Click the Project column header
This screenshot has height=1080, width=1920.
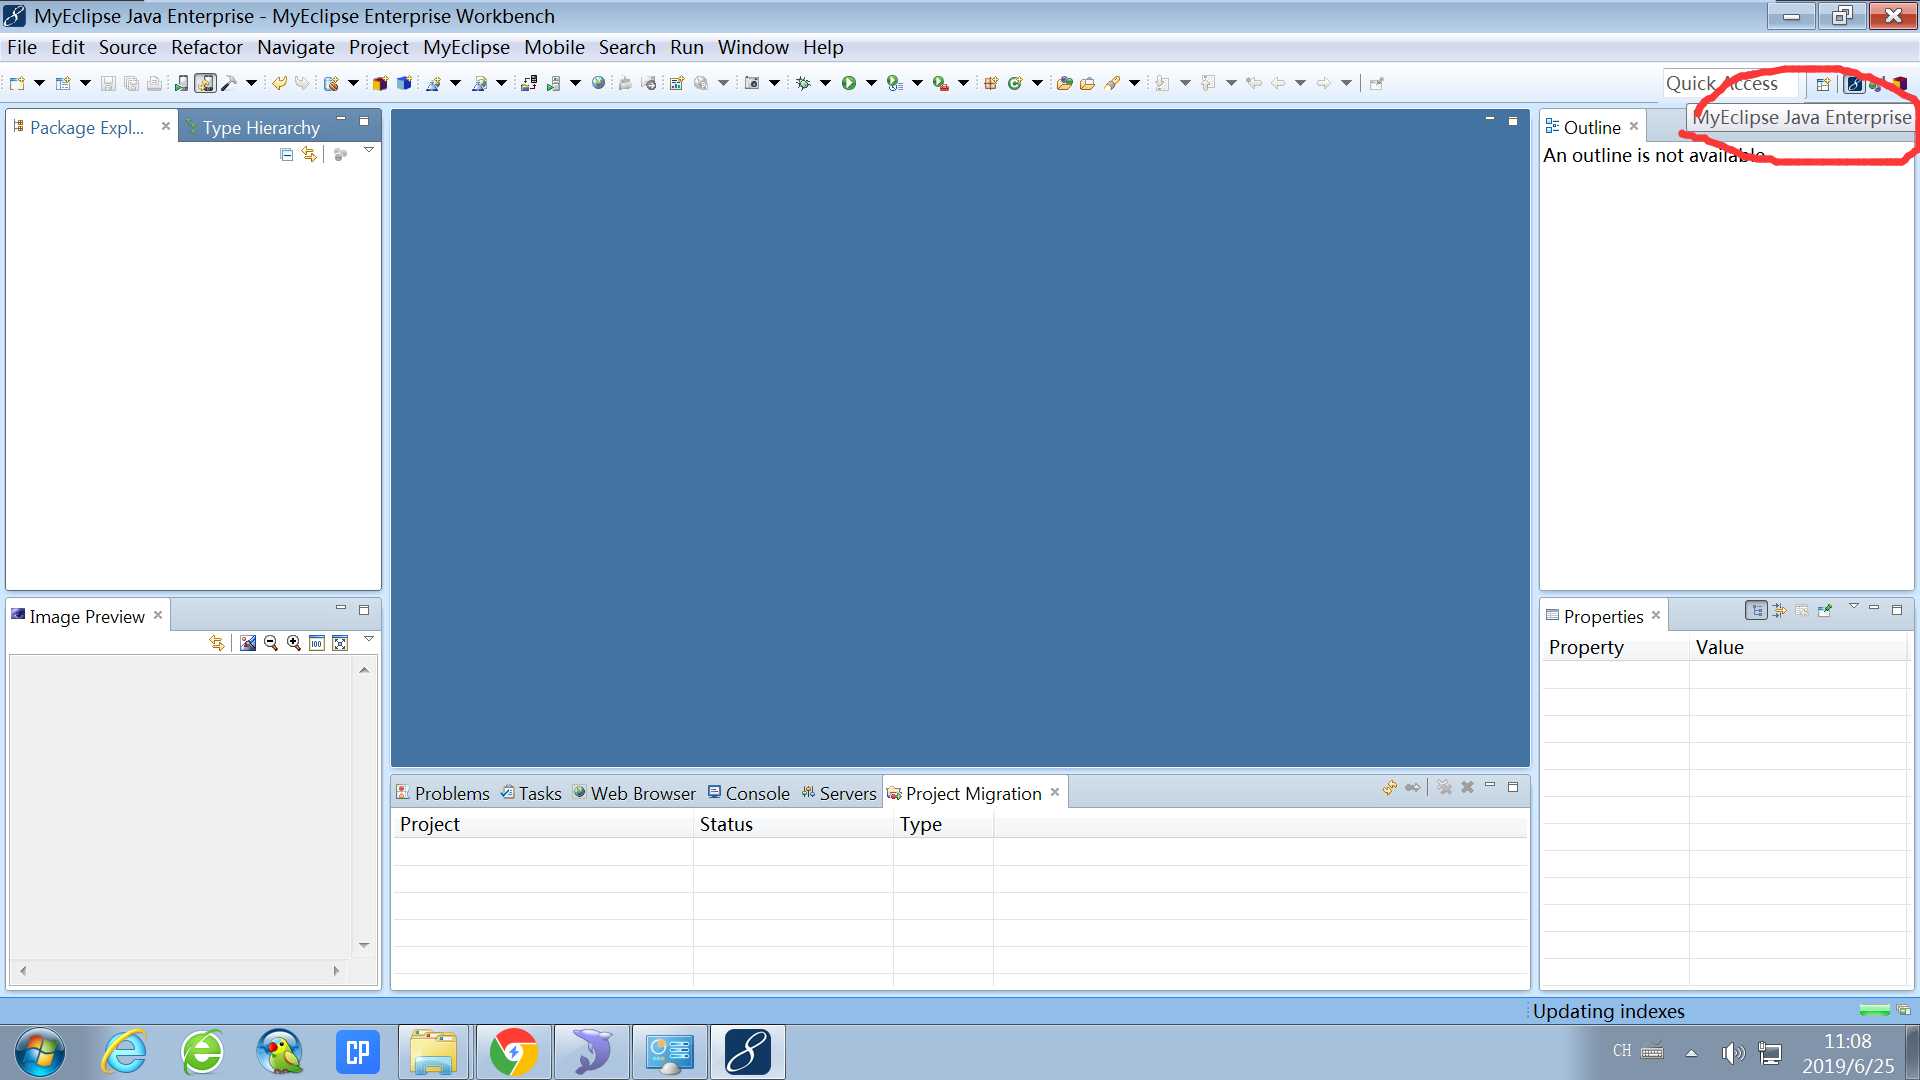pos(543,824)
